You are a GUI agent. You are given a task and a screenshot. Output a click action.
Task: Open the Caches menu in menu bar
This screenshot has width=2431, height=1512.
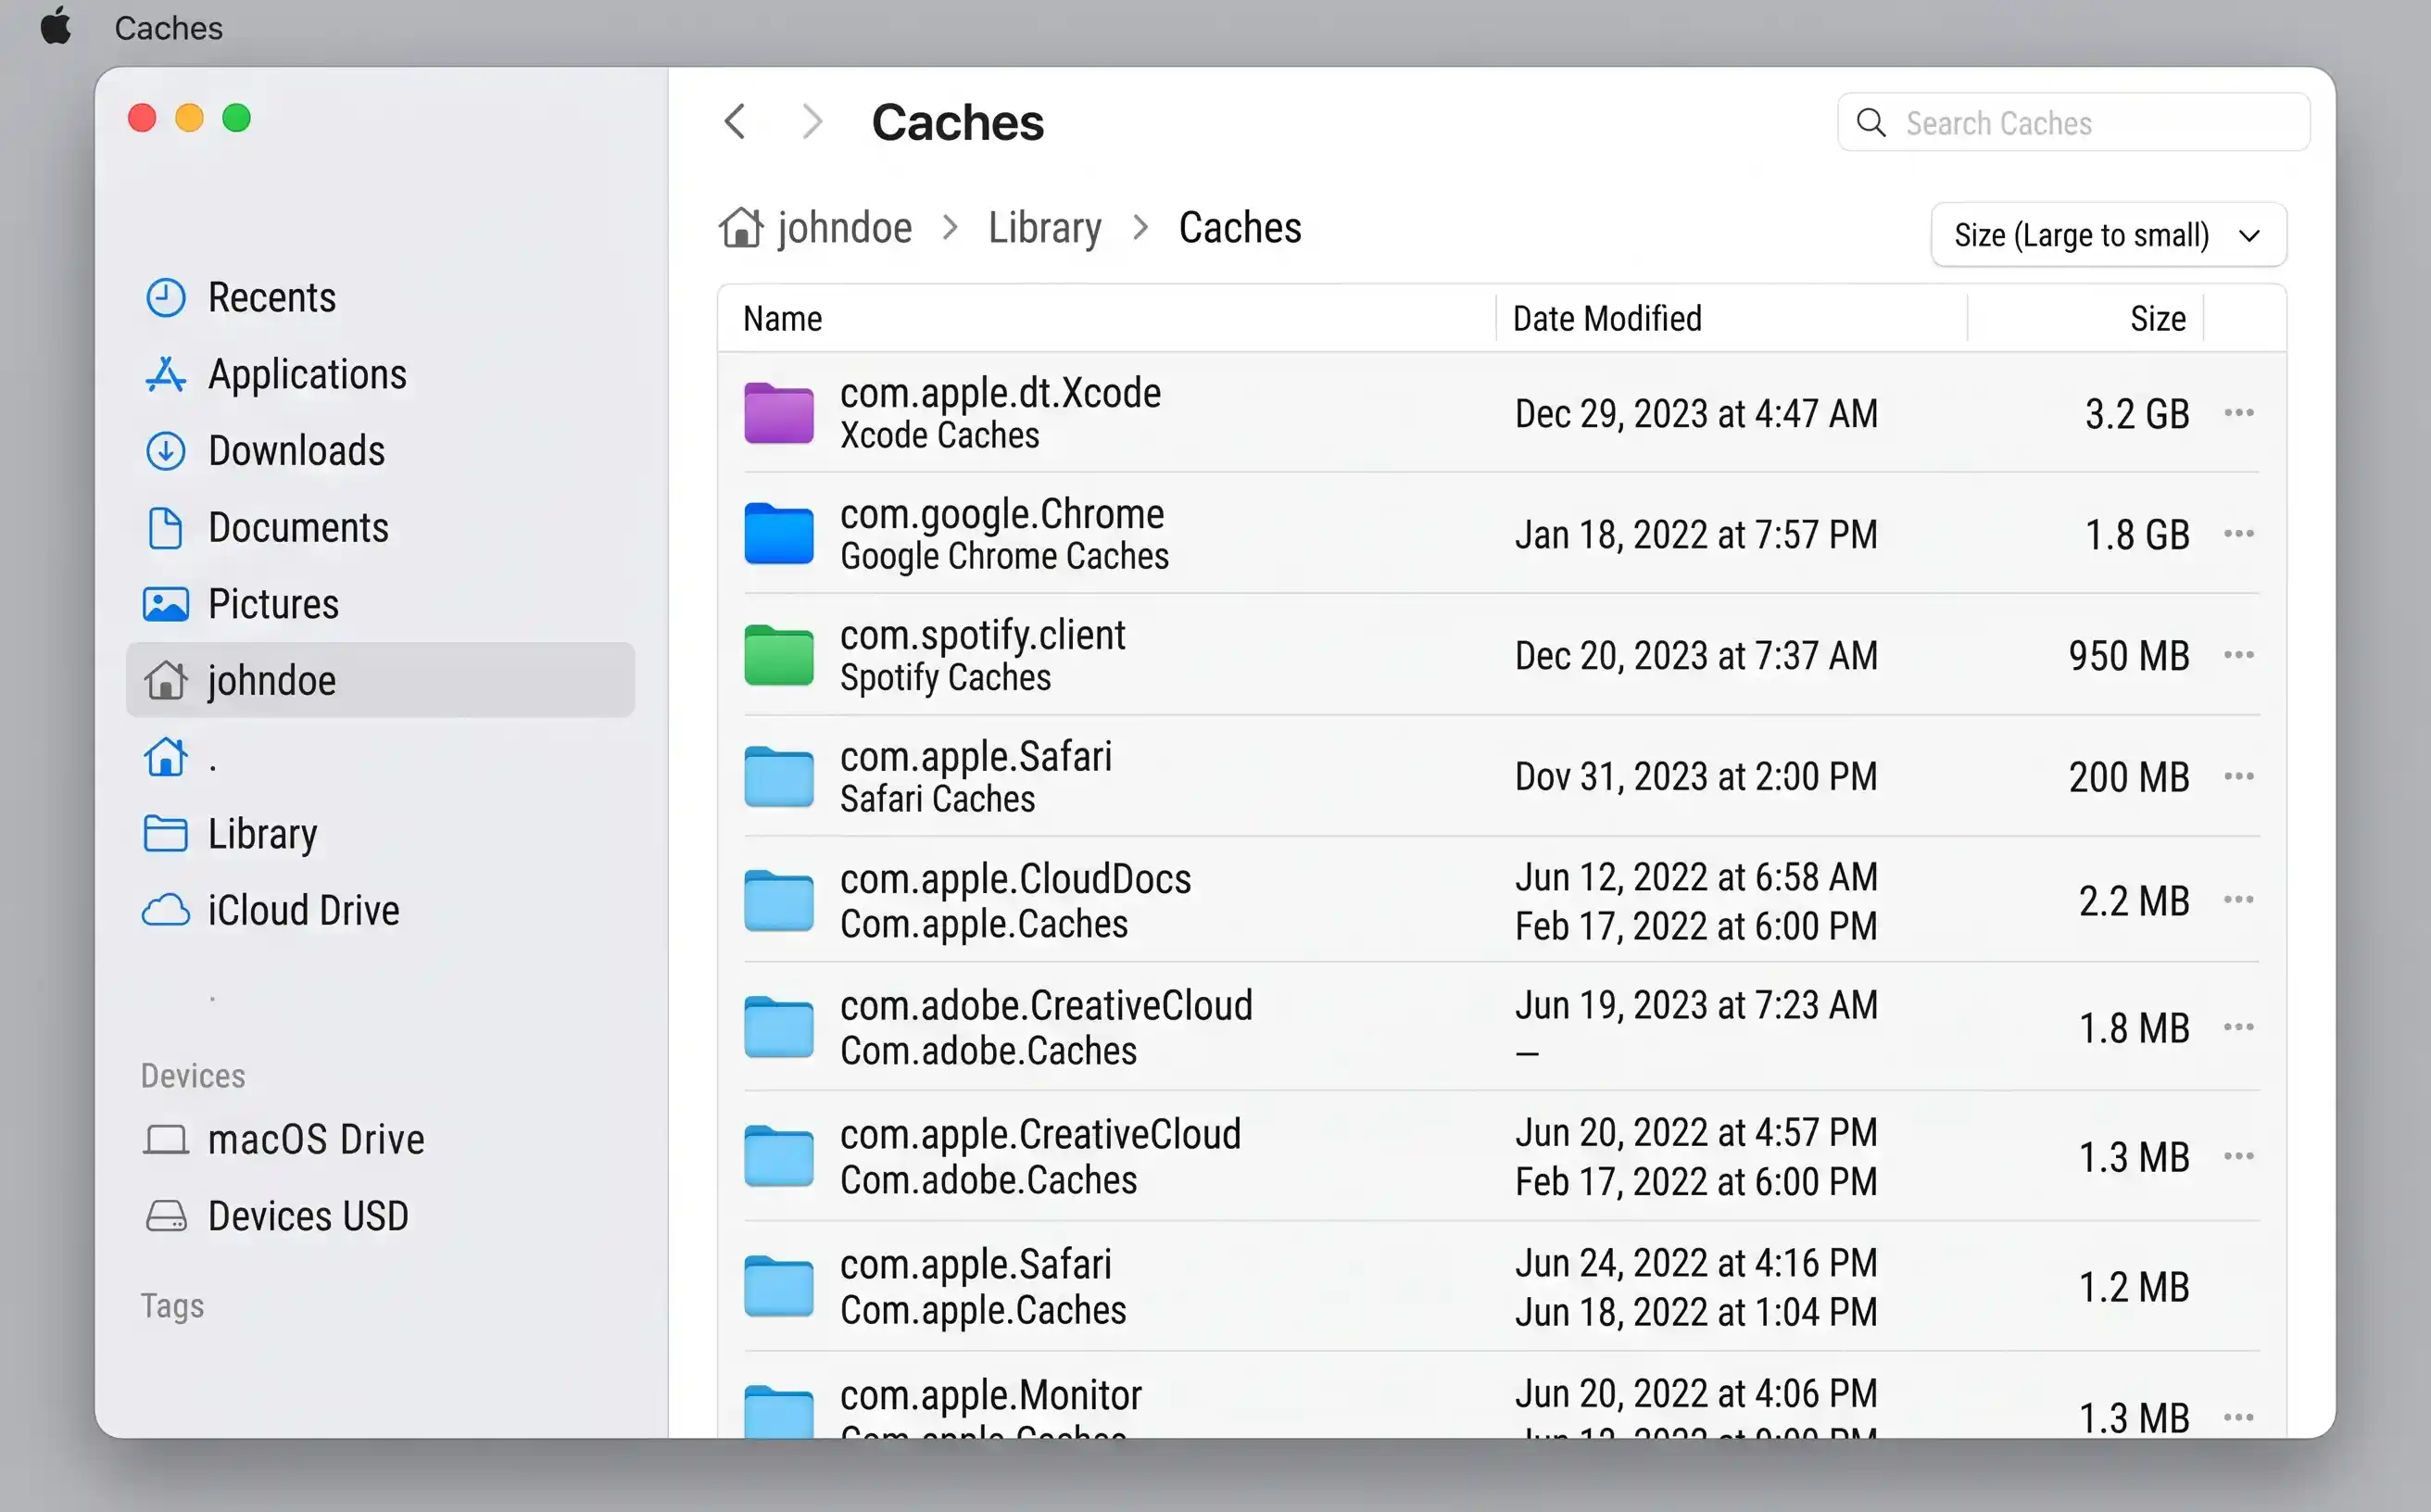(168, 28)
